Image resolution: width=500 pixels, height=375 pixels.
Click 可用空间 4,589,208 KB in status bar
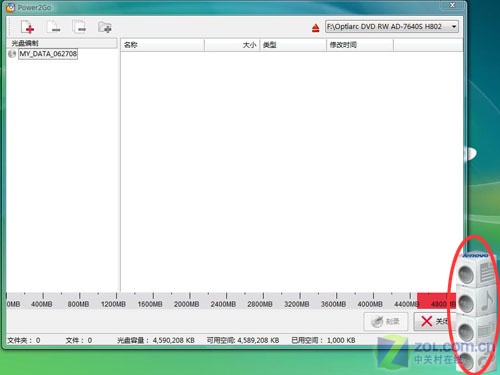pos(243,340)
